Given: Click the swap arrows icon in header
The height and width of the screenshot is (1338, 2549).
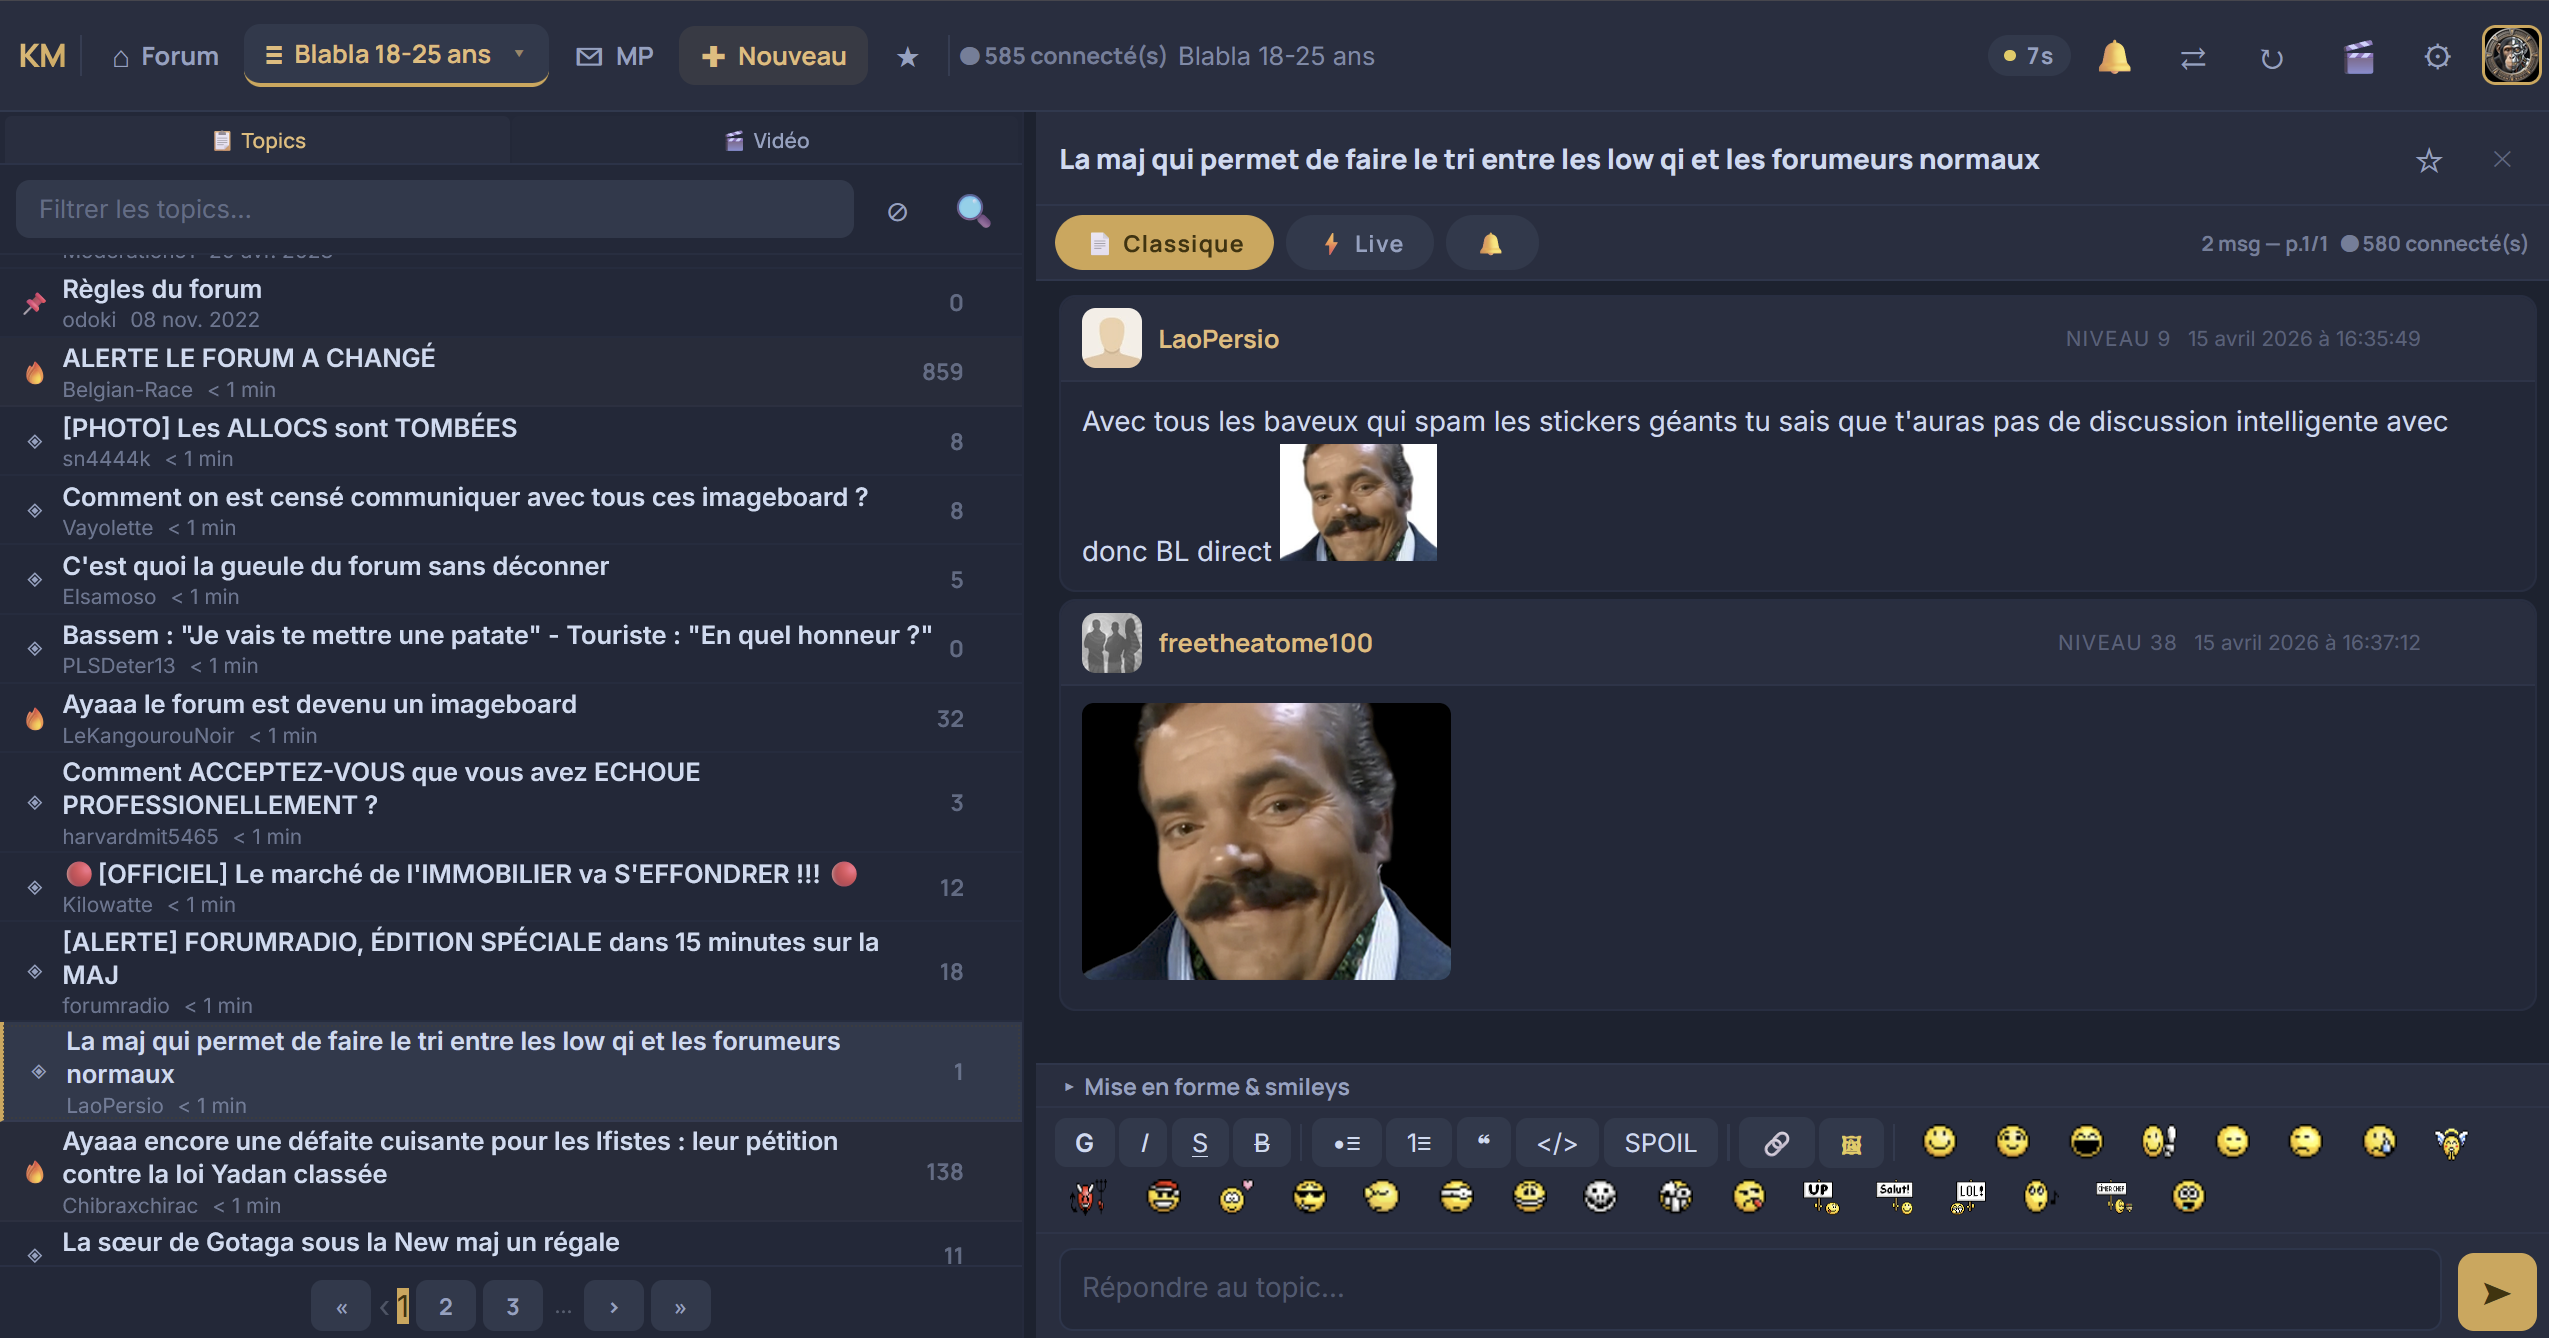Looking at the screenshot, I should [x=2193, y=58].
